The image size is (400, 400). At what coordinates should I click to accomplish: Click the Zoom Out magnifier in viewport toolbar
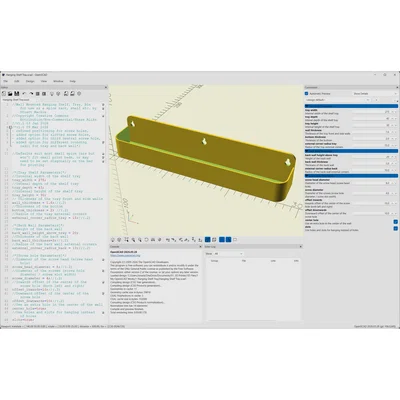(x=140, y=239)
